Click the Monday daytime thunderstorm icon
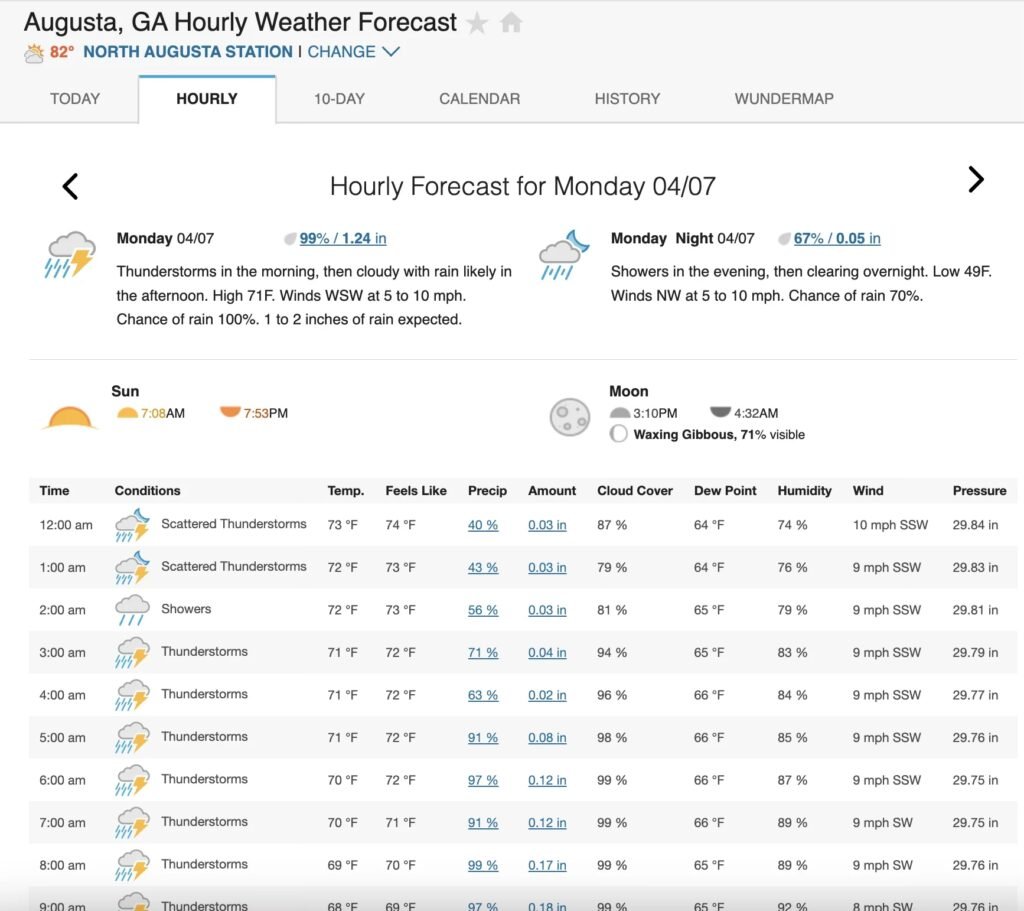 tap(70, 255)
